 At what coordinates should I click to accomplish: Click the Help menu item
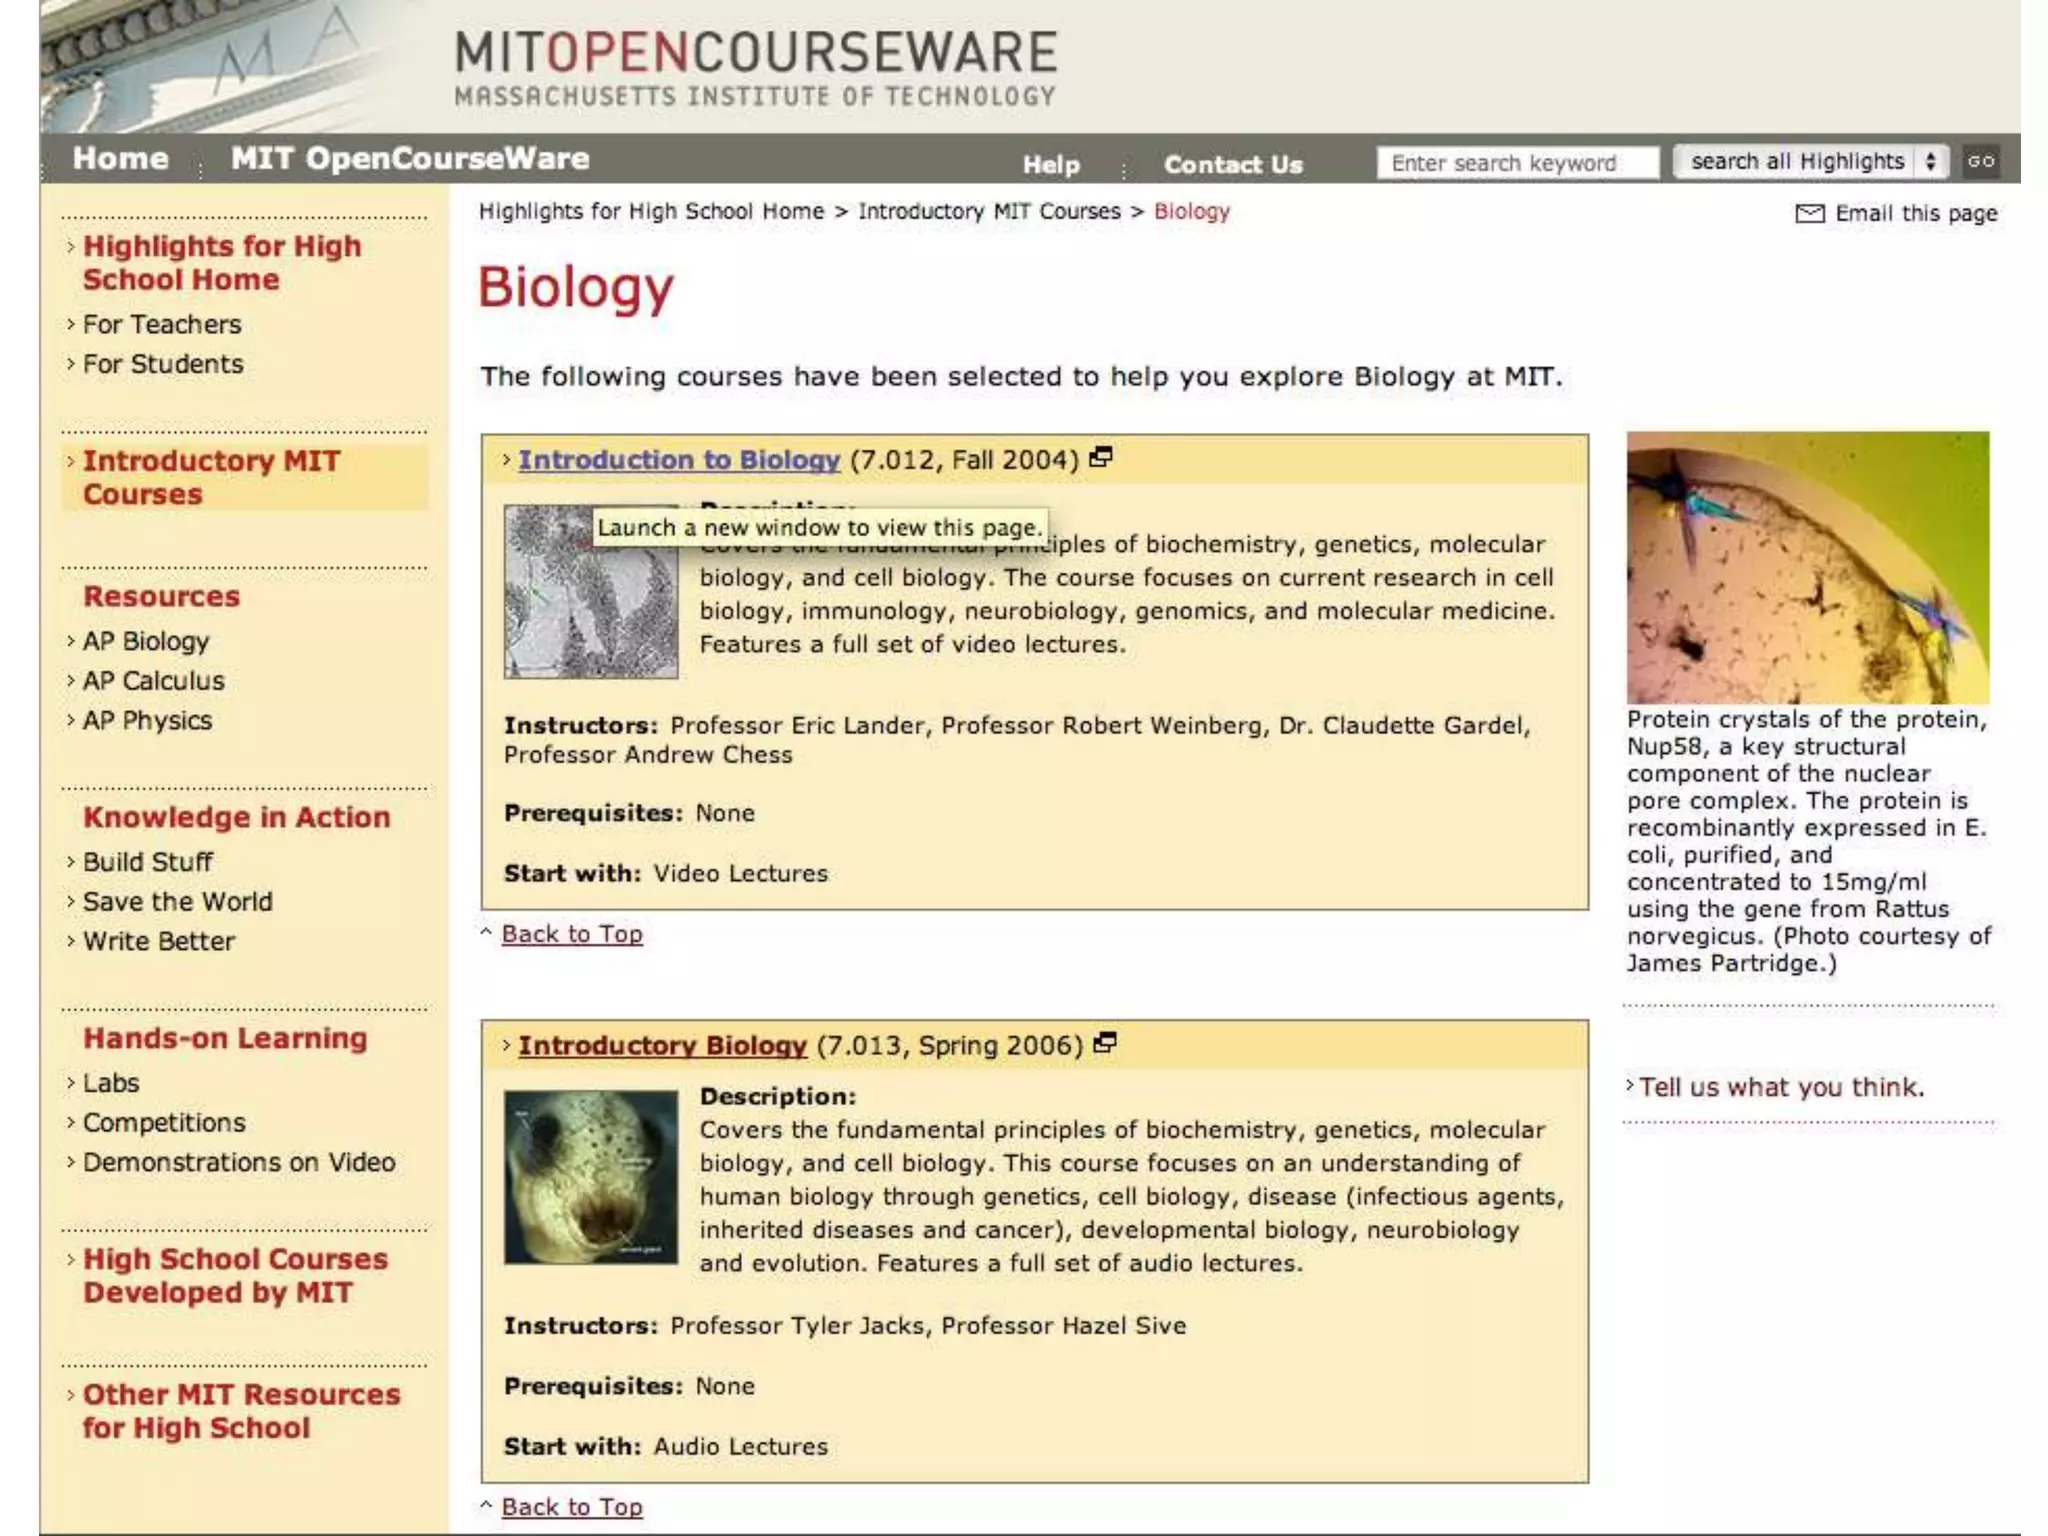pyautogui.click(x=1050, y=164)
